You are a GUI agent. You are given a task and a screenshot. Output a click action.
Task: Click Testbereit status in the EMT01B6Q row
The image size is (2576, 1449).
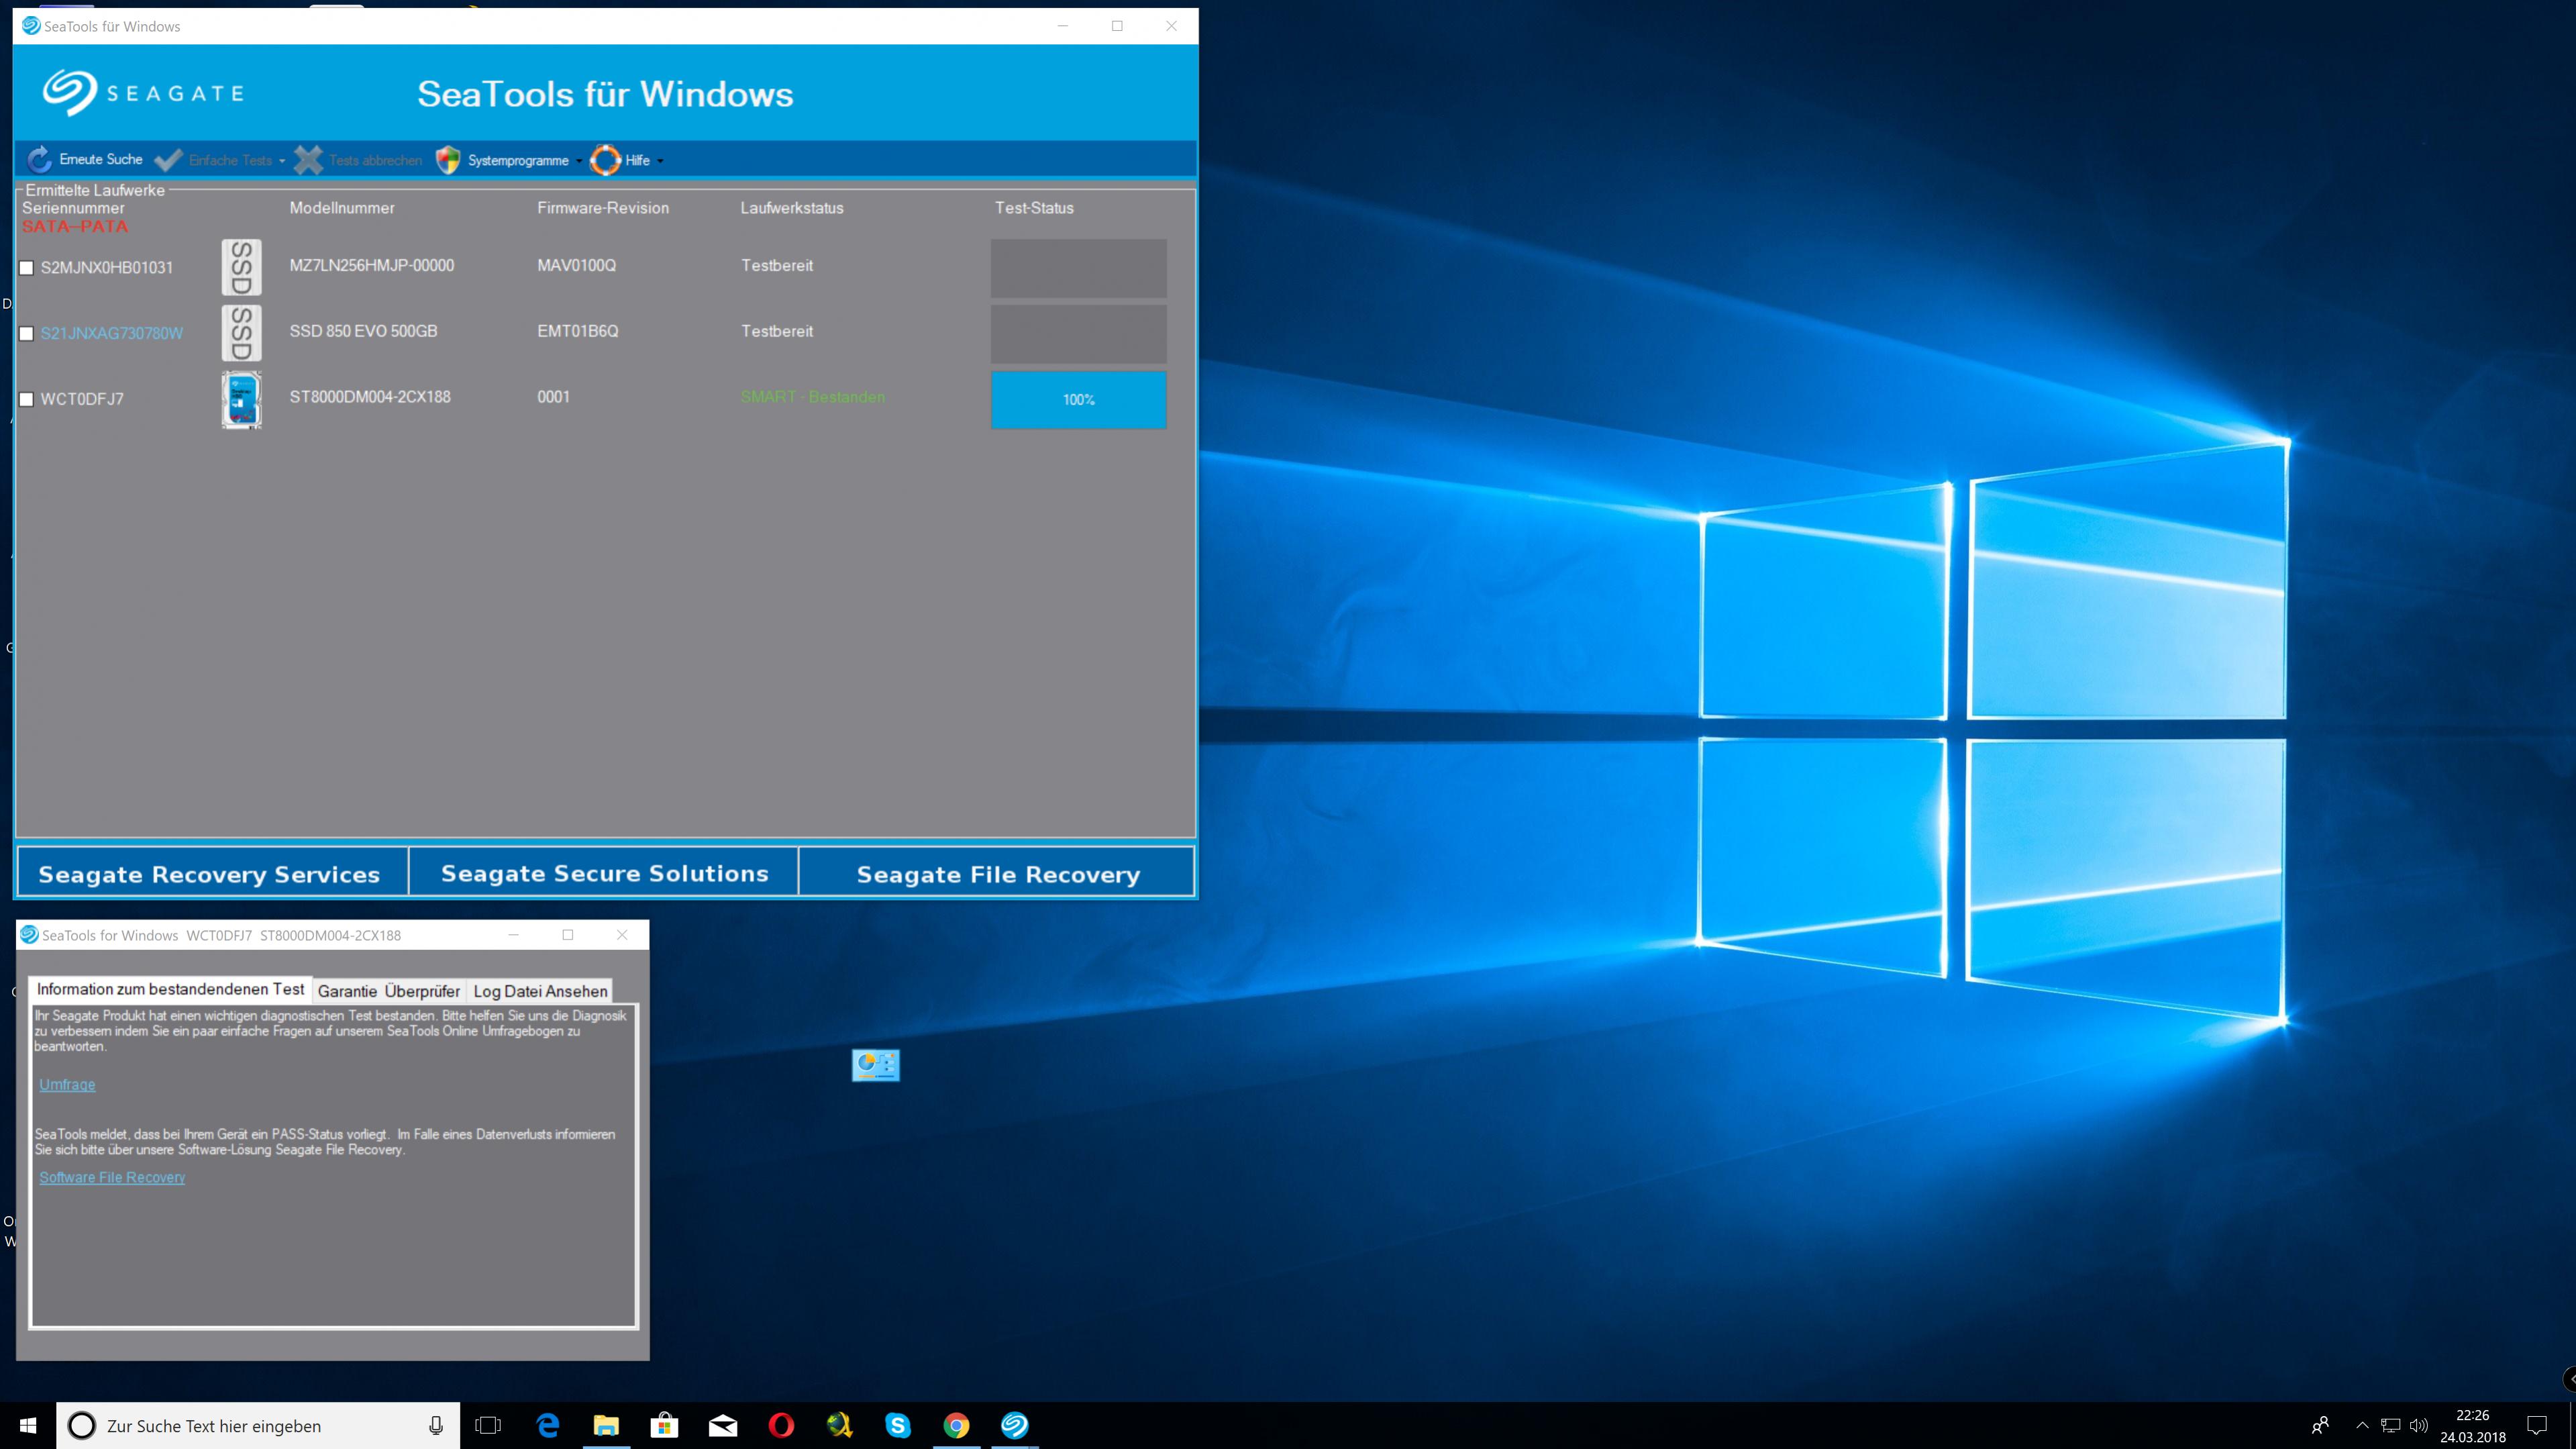(777, 332)
